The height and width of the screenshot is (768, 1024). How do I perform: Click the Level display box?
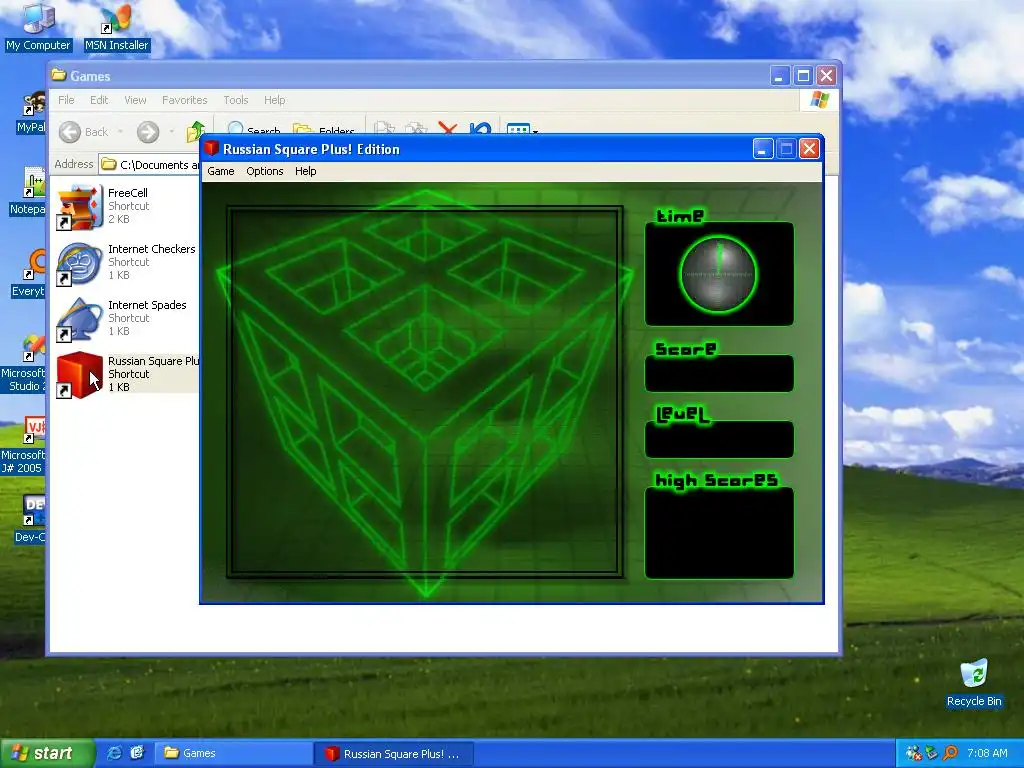pos(719,440)
